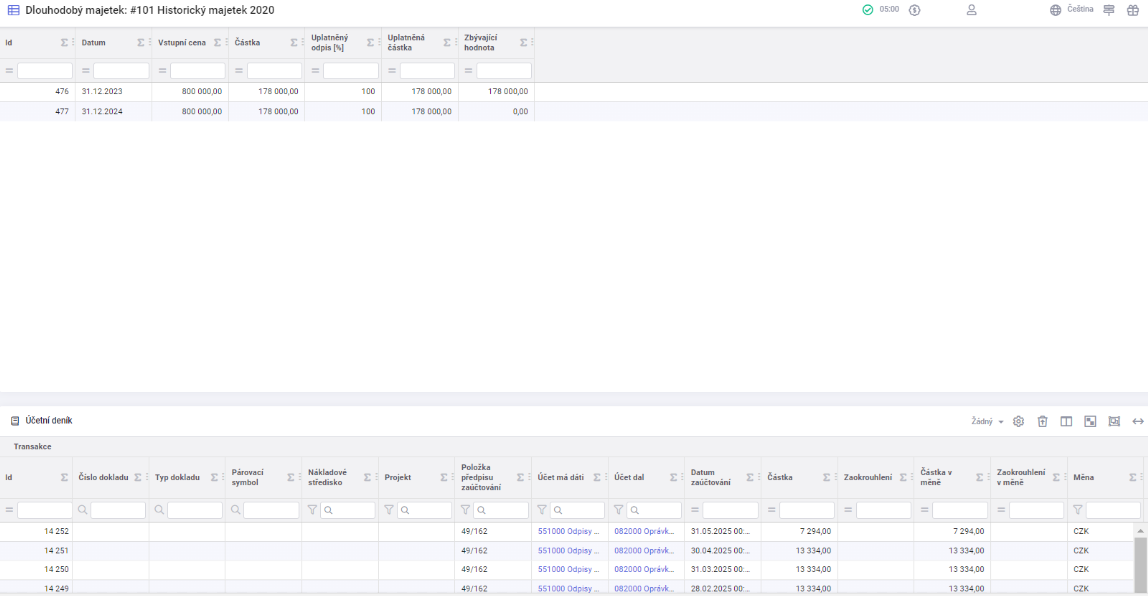Click the column menu dots on Částka header in top table
Viewport: 1148px width, 596px height.
coord(303,42)
